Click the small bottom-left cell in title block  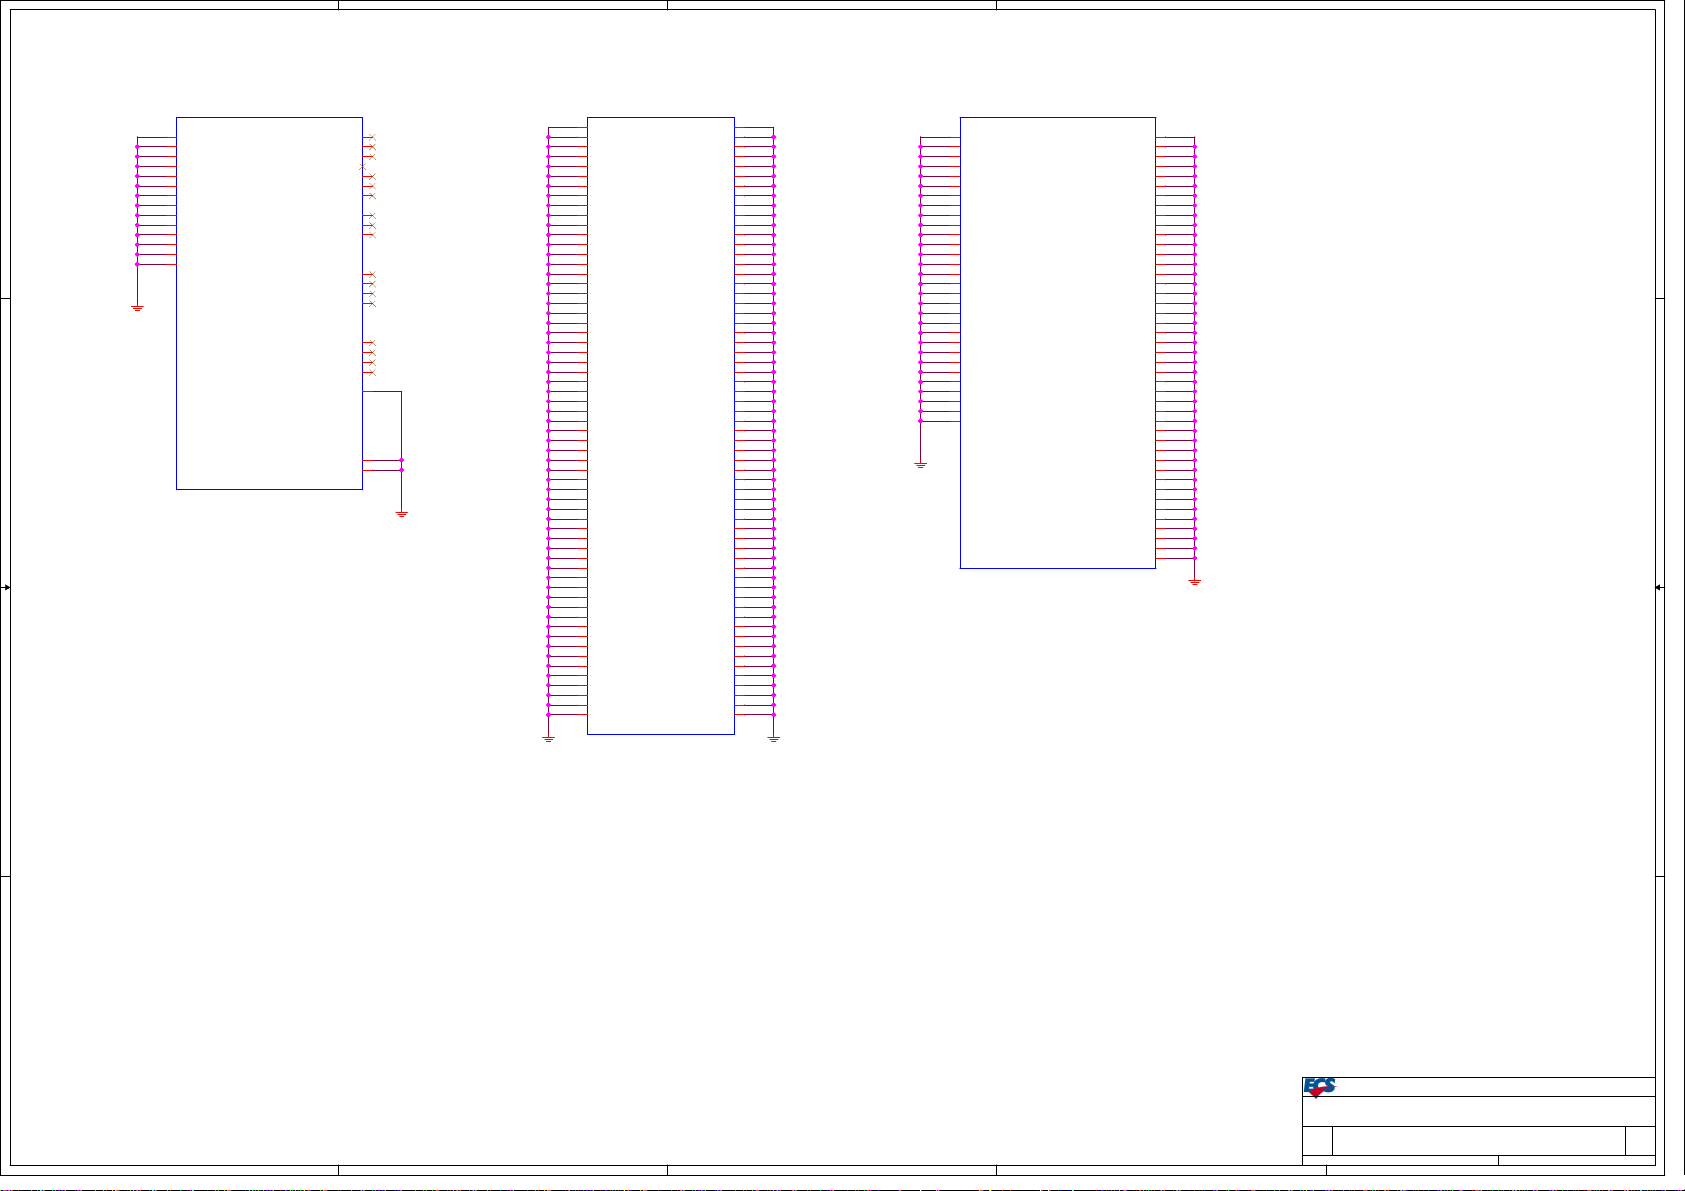pyautogui.click(x=1317, y=1141)
